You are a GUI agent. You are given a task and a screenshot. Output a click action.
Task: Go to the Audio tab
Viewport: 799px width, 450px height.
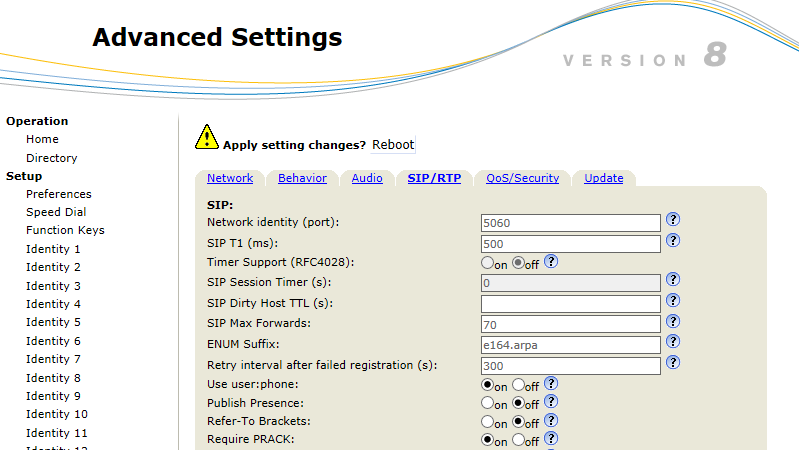[x=367, y=178]
